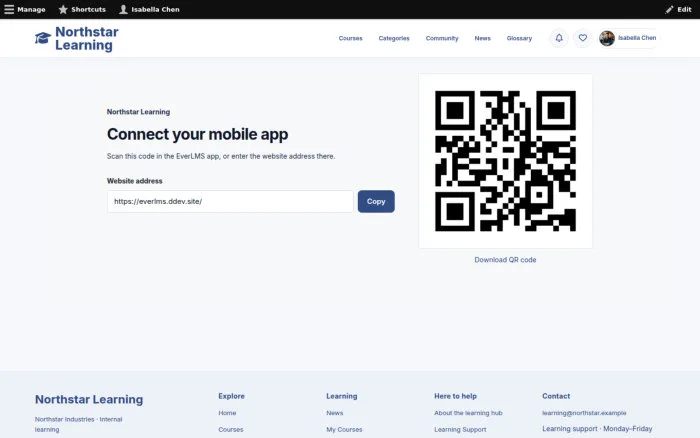Open About the learning hub link
Viewport: 700px width, 438px height.
pyautogui.click(x=468, y=413)
